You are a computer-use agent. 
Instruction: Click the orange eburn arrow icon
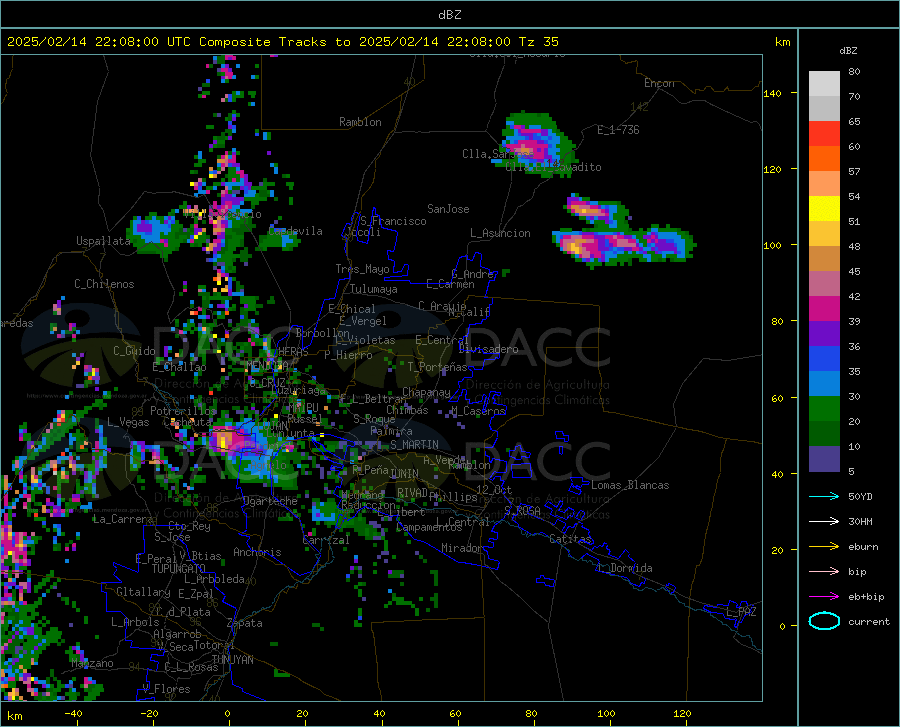point(824,546)
